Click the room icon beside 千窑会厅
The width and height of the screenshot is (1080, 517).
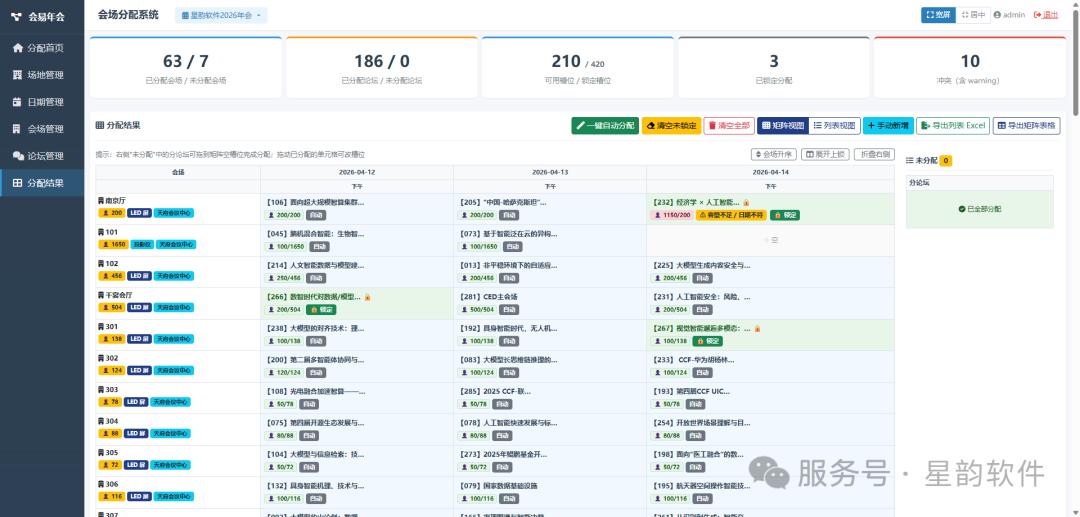[x=101, y=295]
